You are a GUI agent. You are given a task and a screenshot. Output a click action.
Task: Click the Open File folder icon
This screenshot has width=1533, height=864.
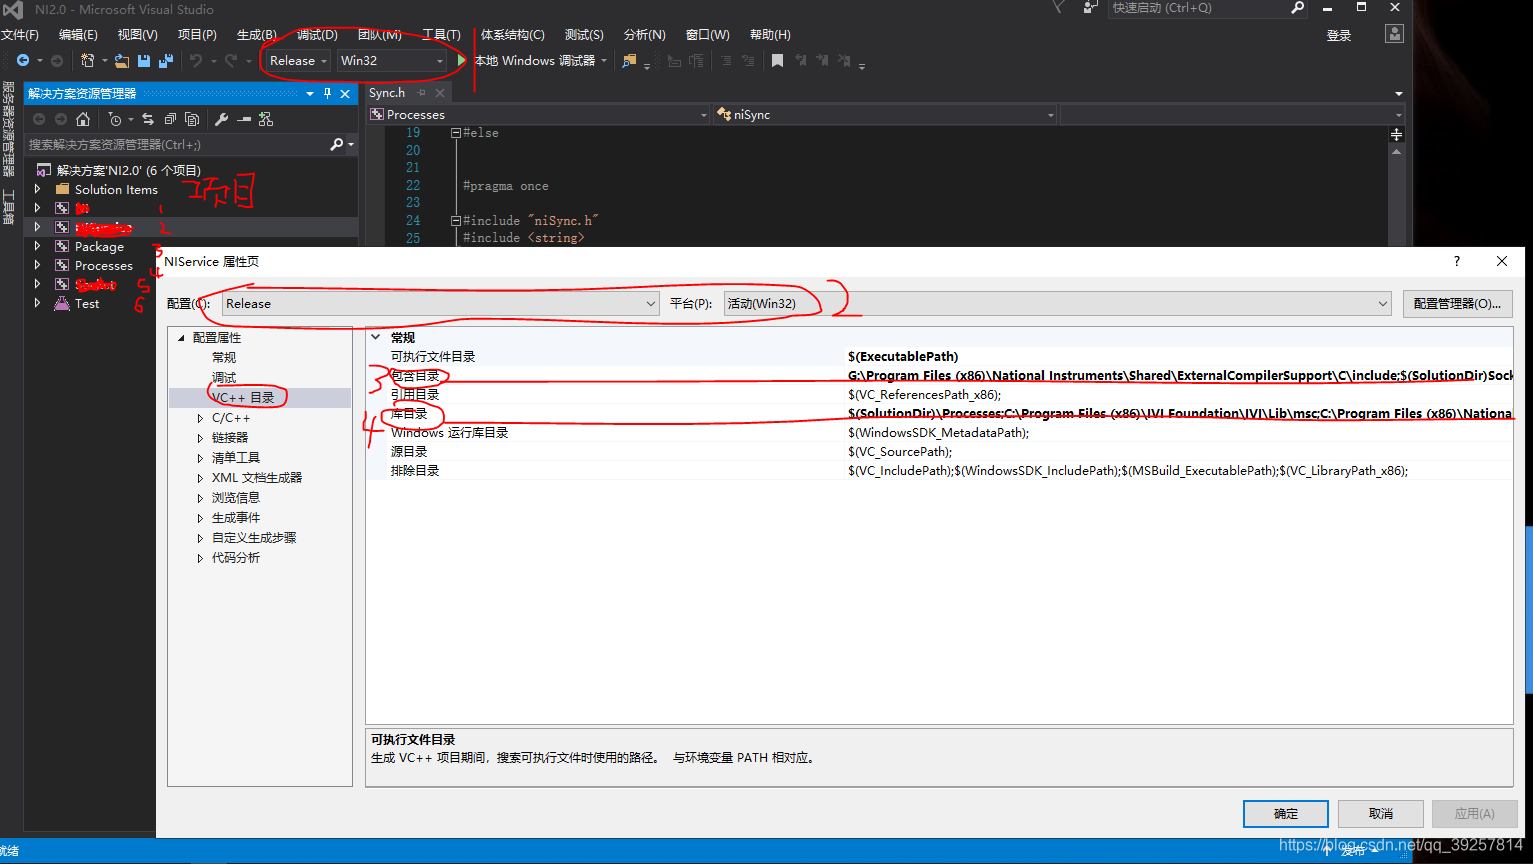(122, 61)
